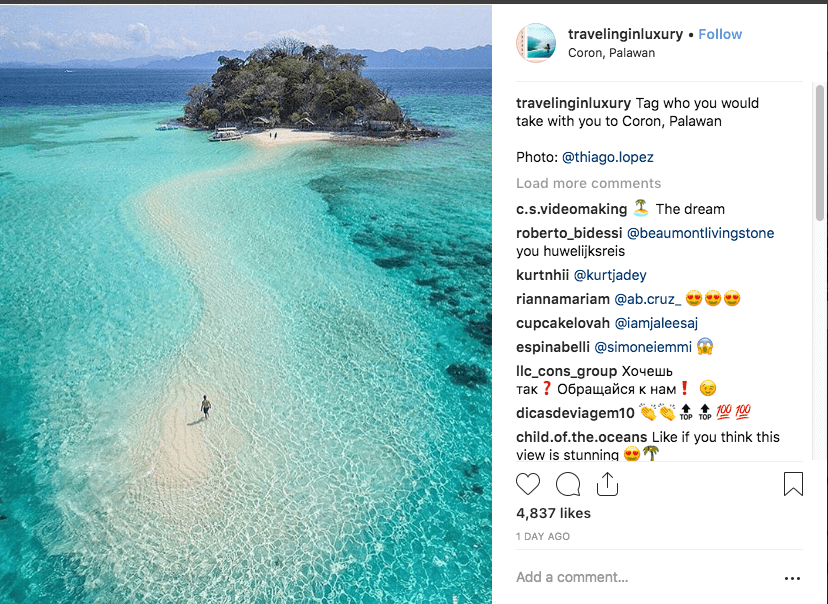Image resolution: width=828 pixels, height=604 pixels.
Task: Click the island beach photo
Action: [x=246, y=304]
